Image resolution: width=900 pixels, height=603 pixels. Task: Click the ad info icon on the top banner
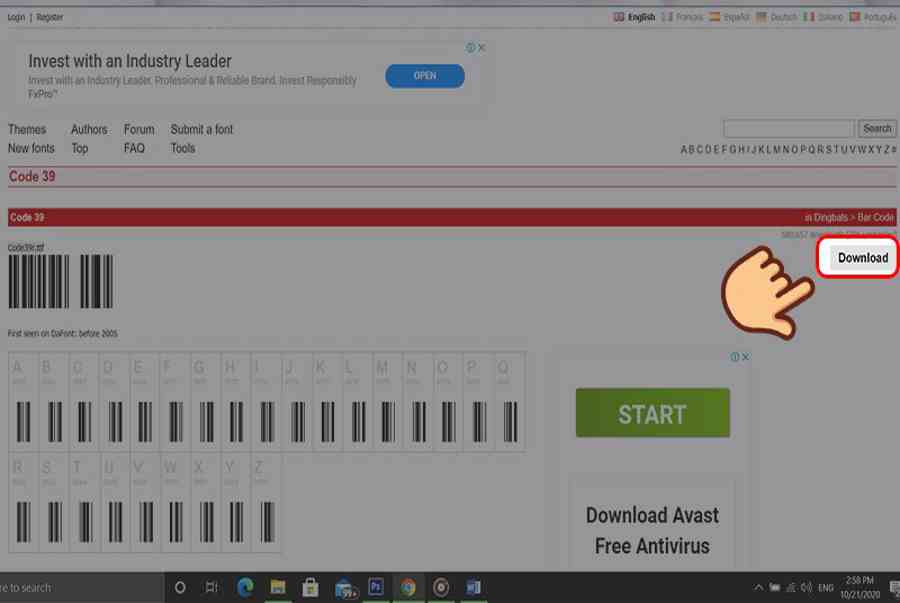click(471, 48)
